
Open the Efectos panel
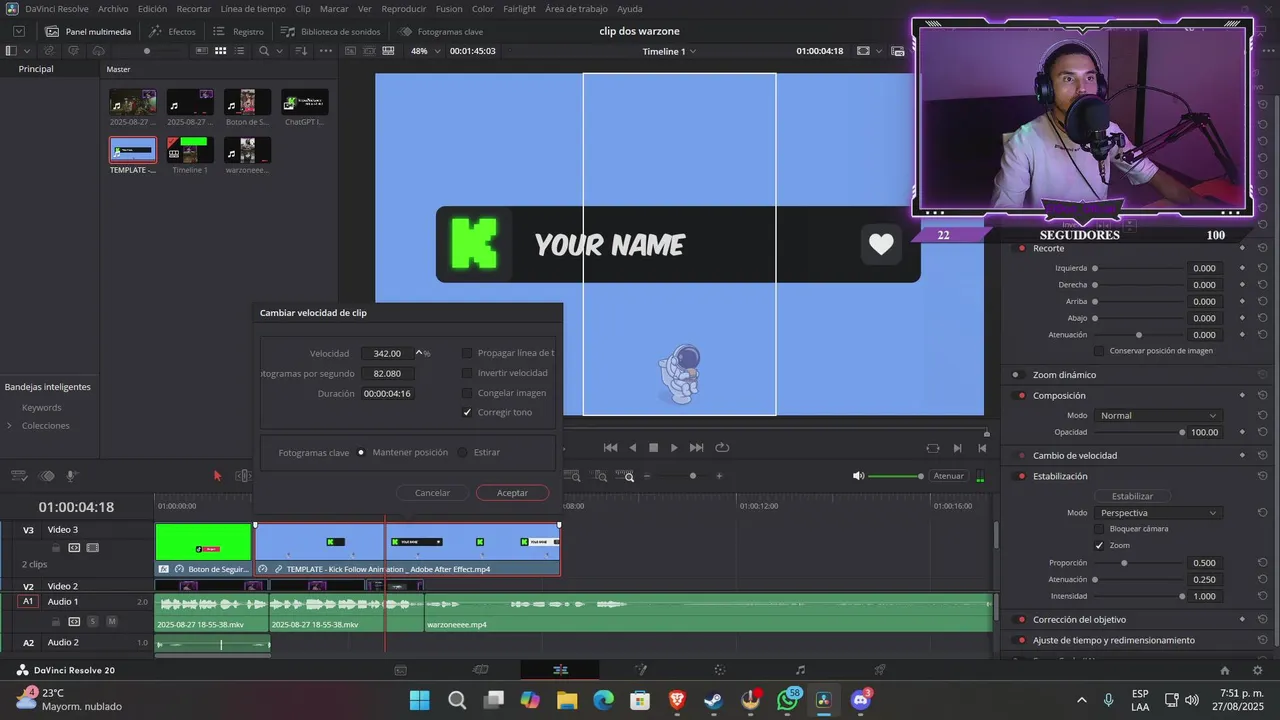172,31
